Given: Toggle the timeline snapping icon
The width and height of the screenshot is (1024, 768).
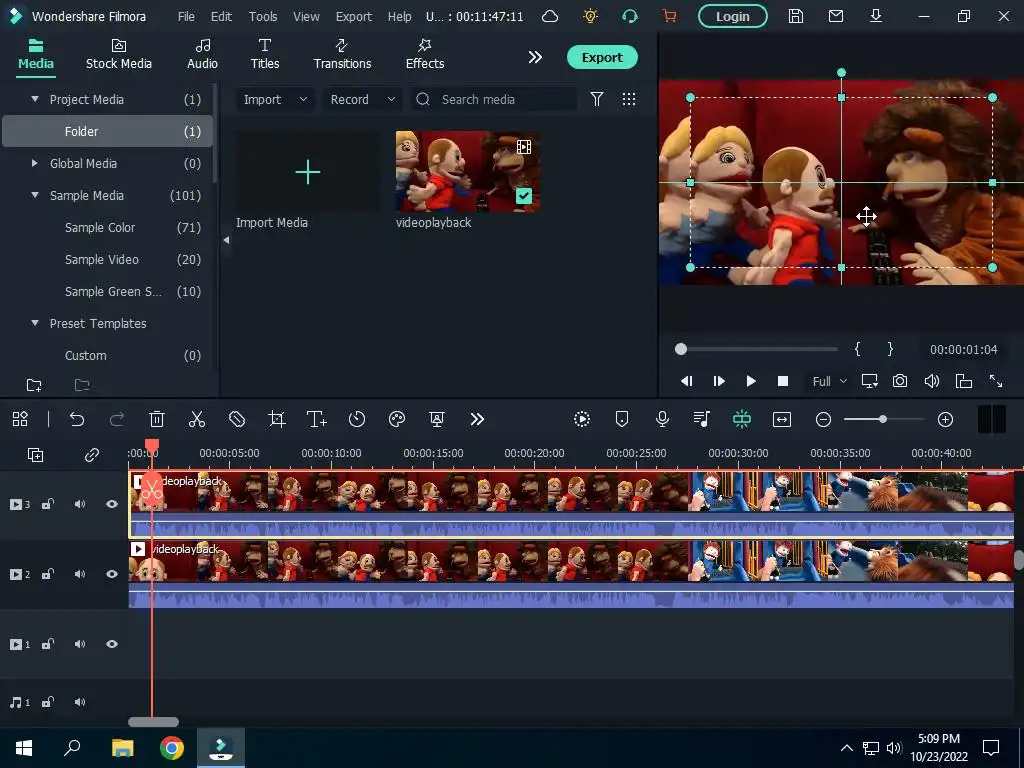Looking at the screenshot, I should 742,419.
